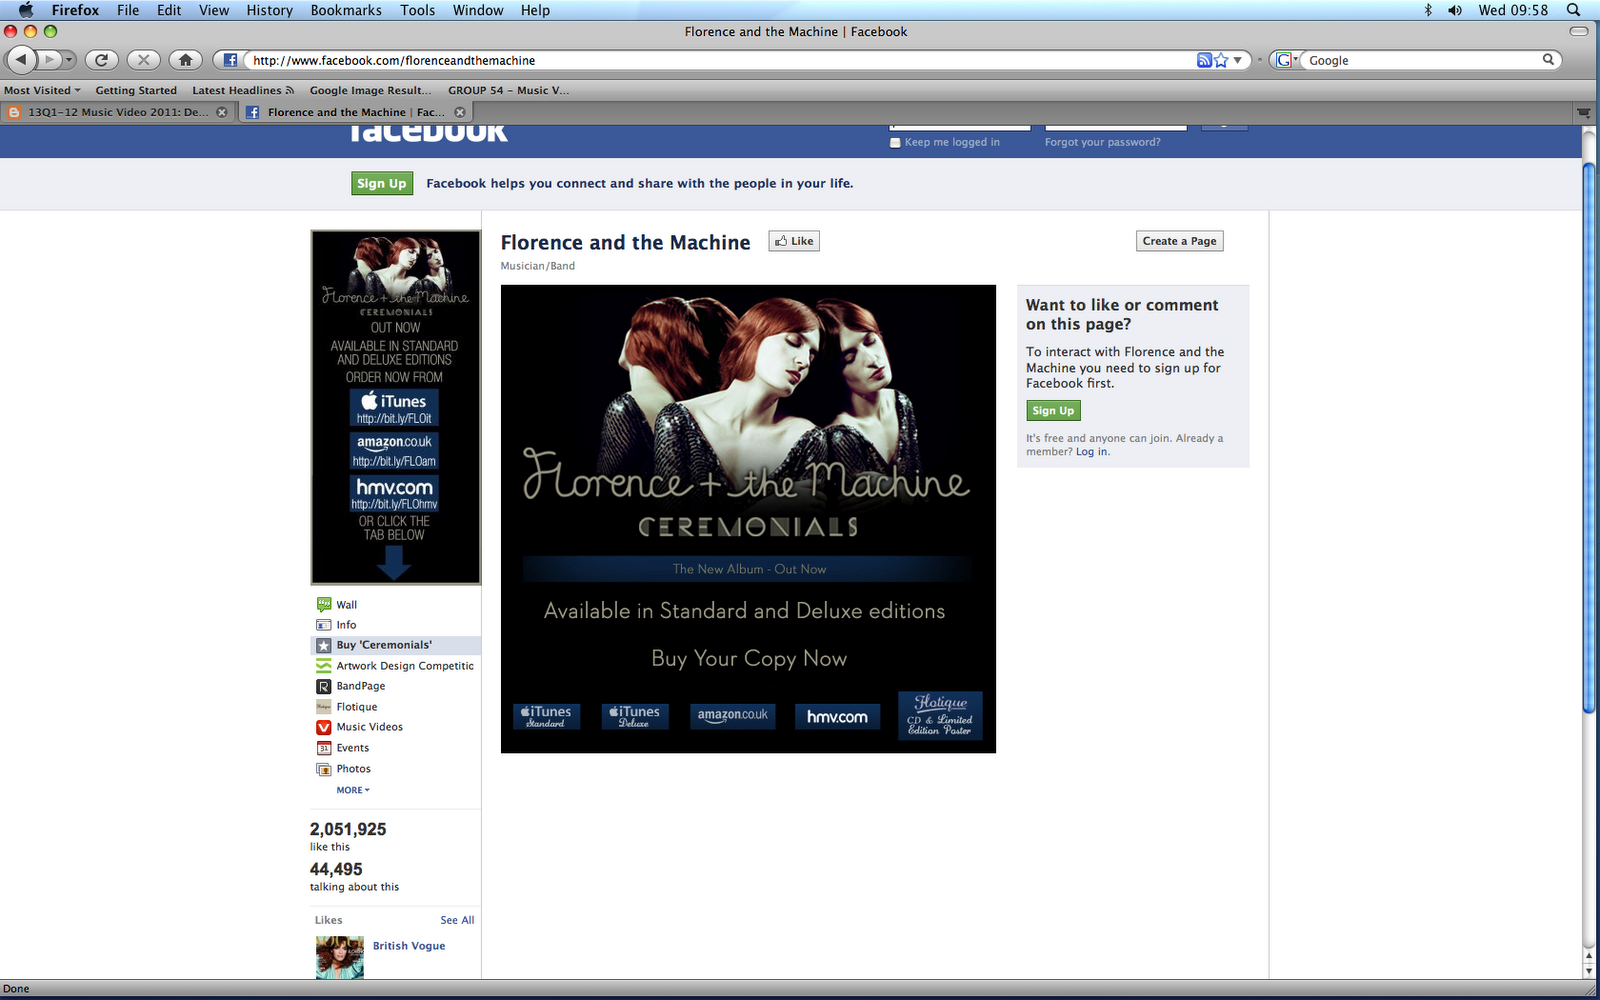Open Photos in the sidebar
This screenshot has width=1600, height=1000.
354,769
